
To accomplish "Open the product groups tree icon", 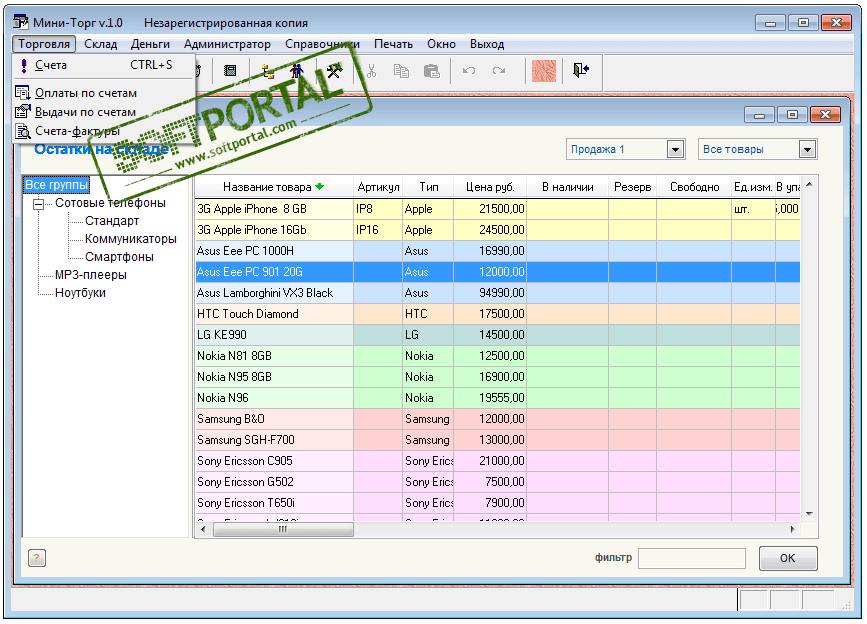I will coord(268,71).
